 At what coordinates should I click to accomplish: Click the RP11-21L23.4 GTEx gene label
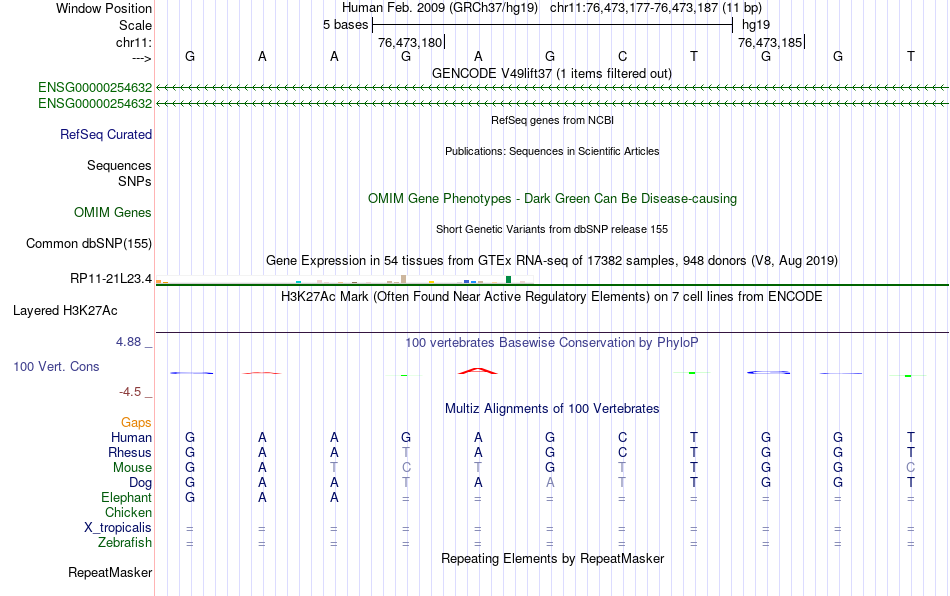coord(110,279)
